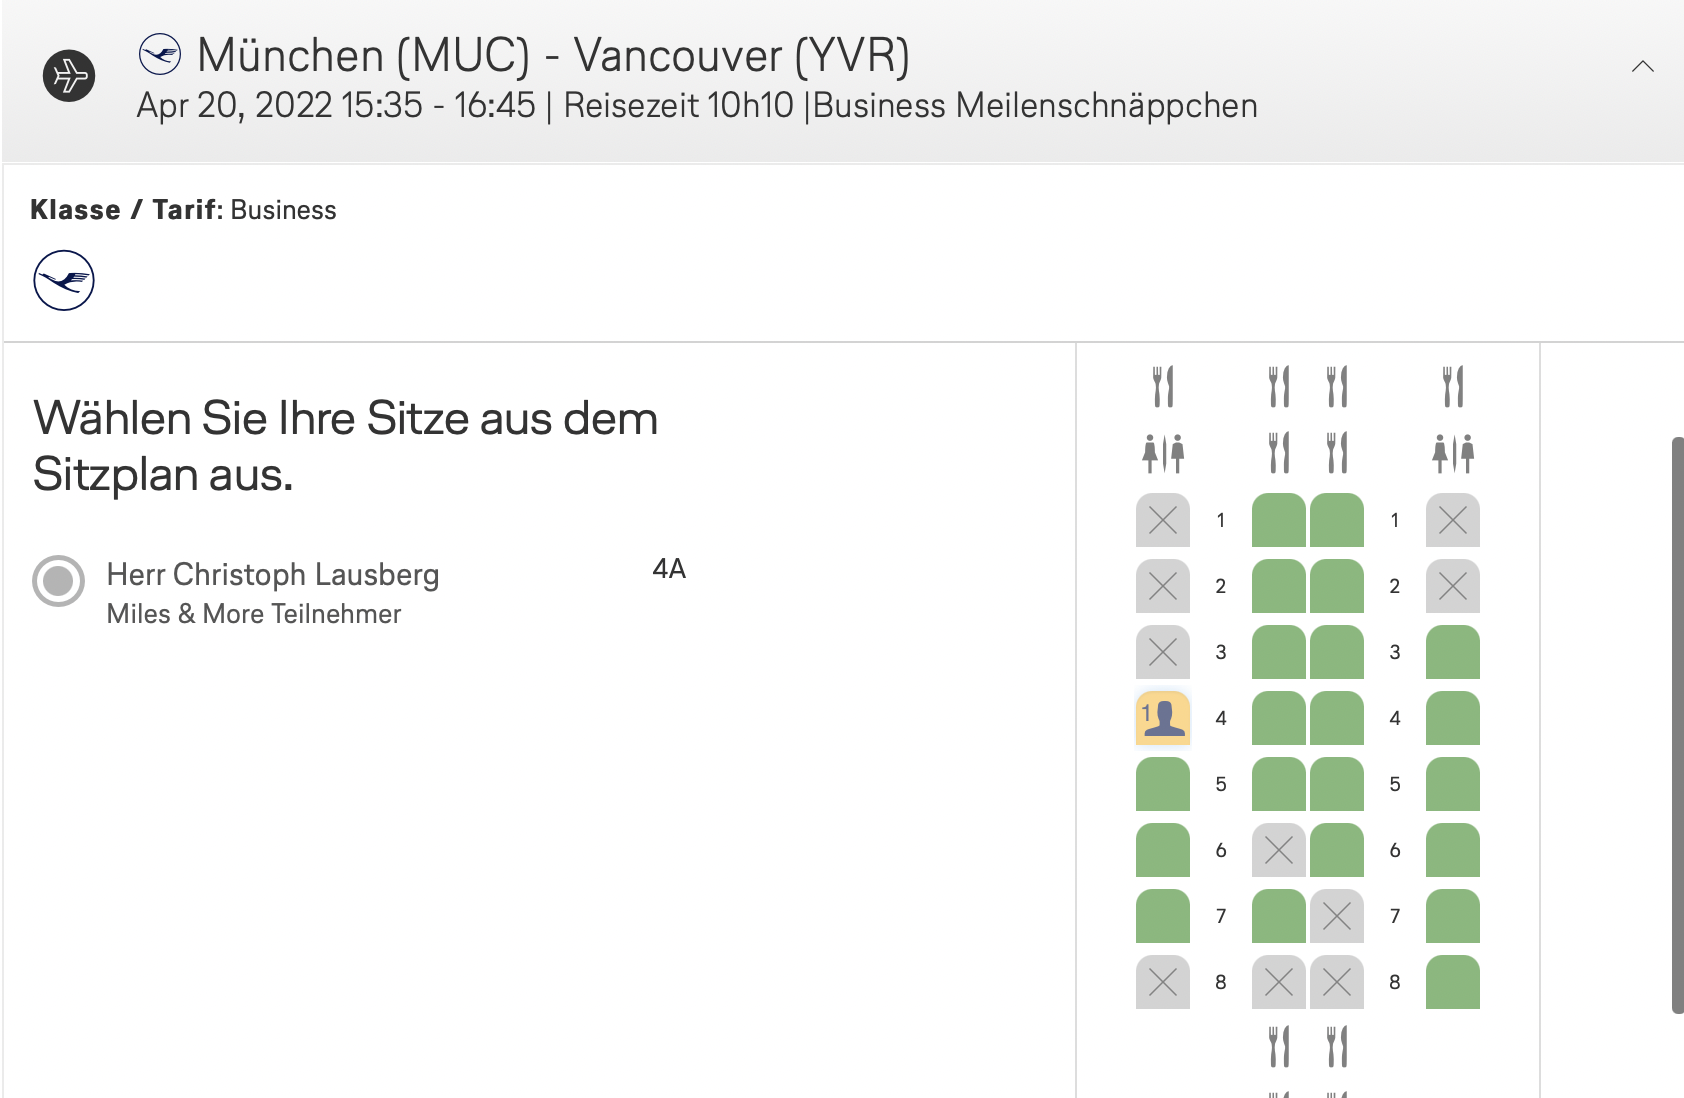
Task: Choose the left window seat in row 6
Action: coord(1163,850)
